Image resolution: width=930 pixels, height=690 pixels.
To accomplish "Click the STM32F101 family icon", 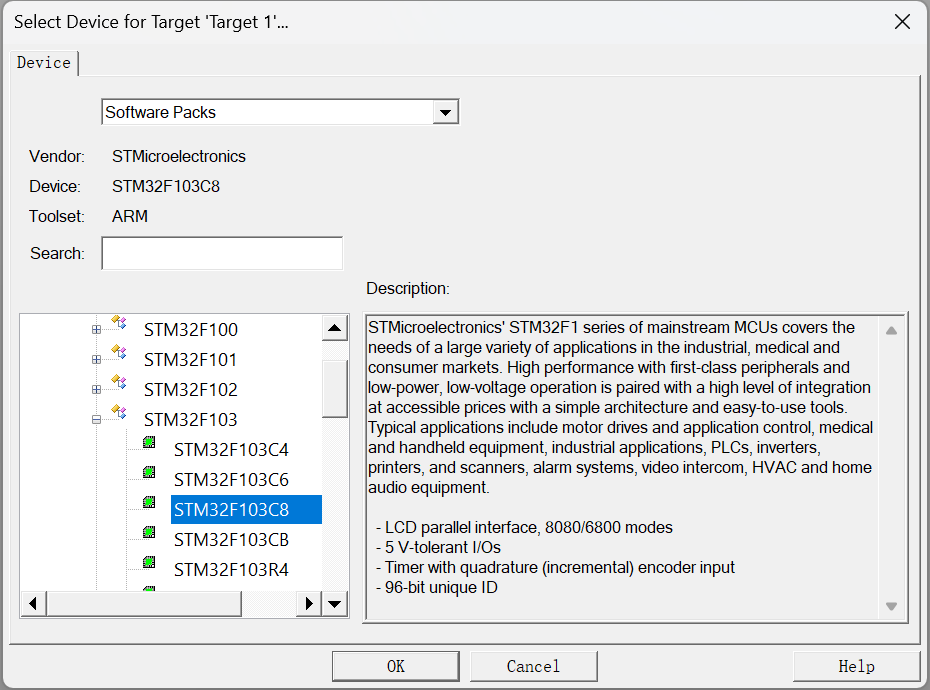I will coord(119,352).
